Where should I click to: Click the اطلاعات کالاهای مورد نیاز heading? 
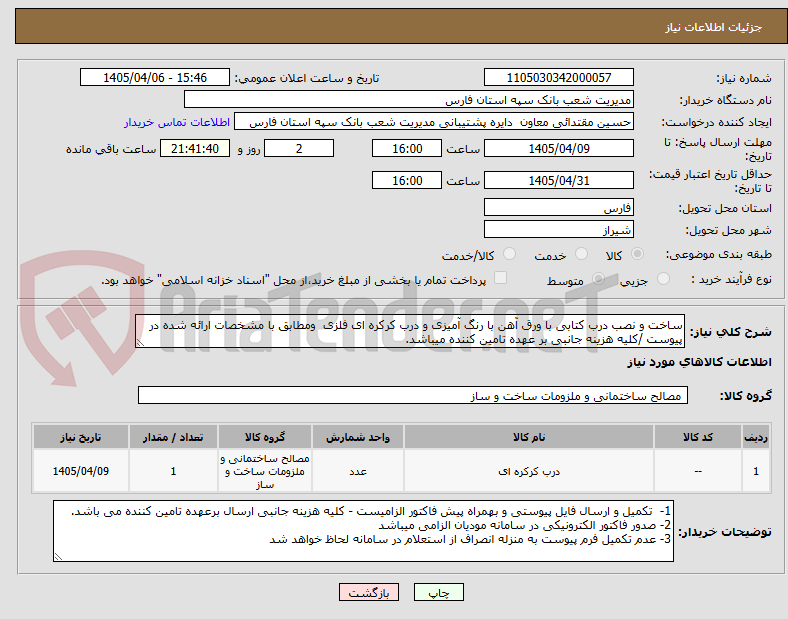[x=699, y=362]
